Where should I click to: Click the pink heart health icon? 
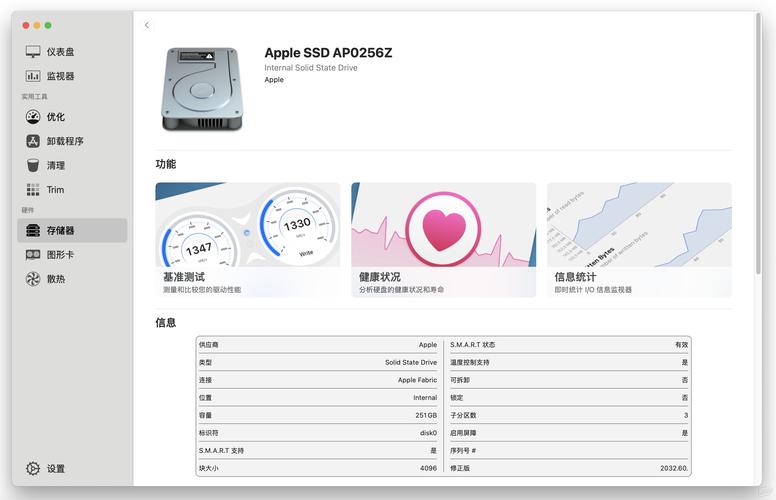[x=443, y=229]
